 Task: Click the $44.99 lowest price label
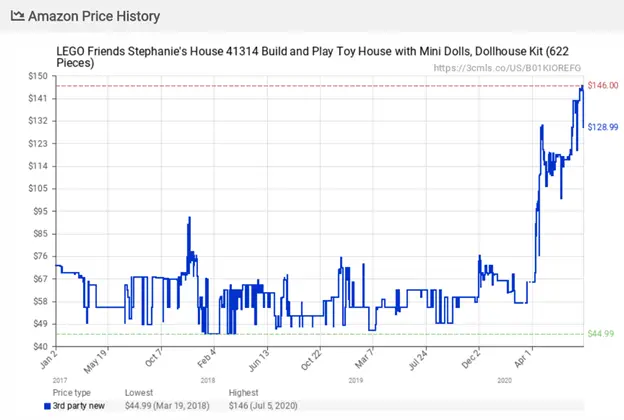pos(601,334)
